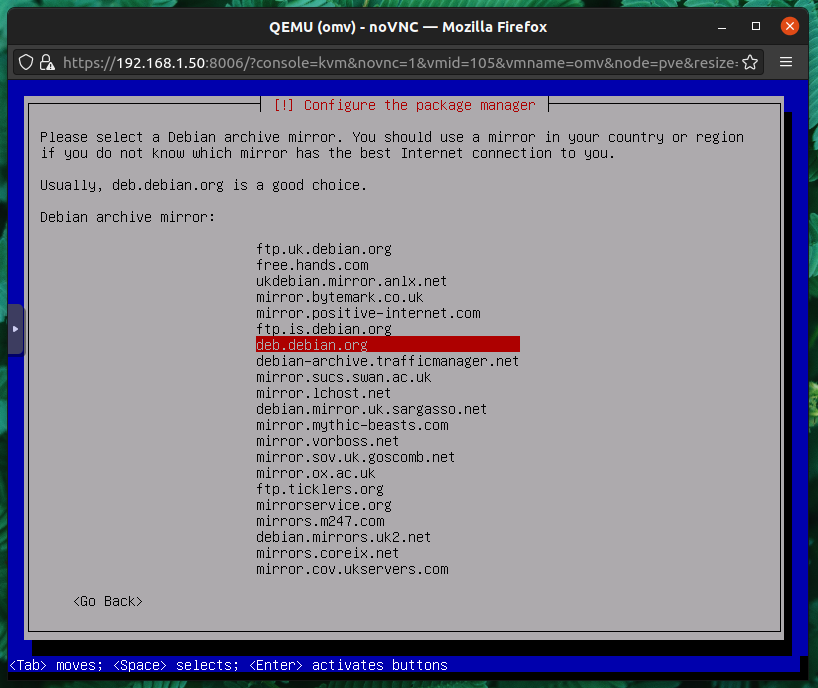Activate the Go Back button

coord(108,601)
